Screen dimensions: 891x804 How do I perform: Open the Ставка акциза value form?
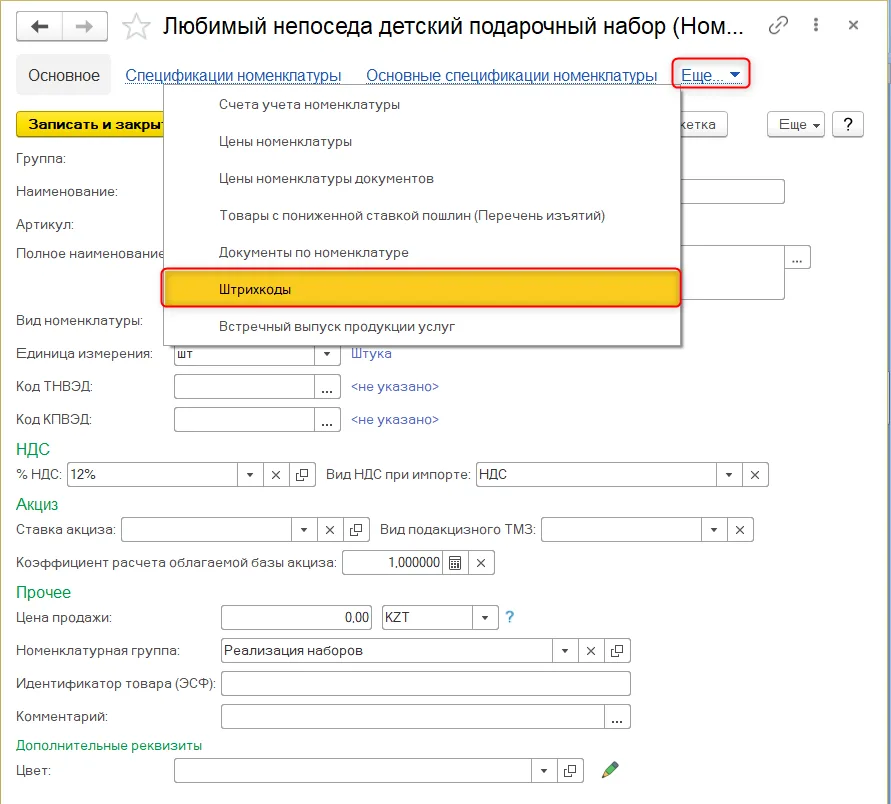pyautogui.click(x=356, y=530)
